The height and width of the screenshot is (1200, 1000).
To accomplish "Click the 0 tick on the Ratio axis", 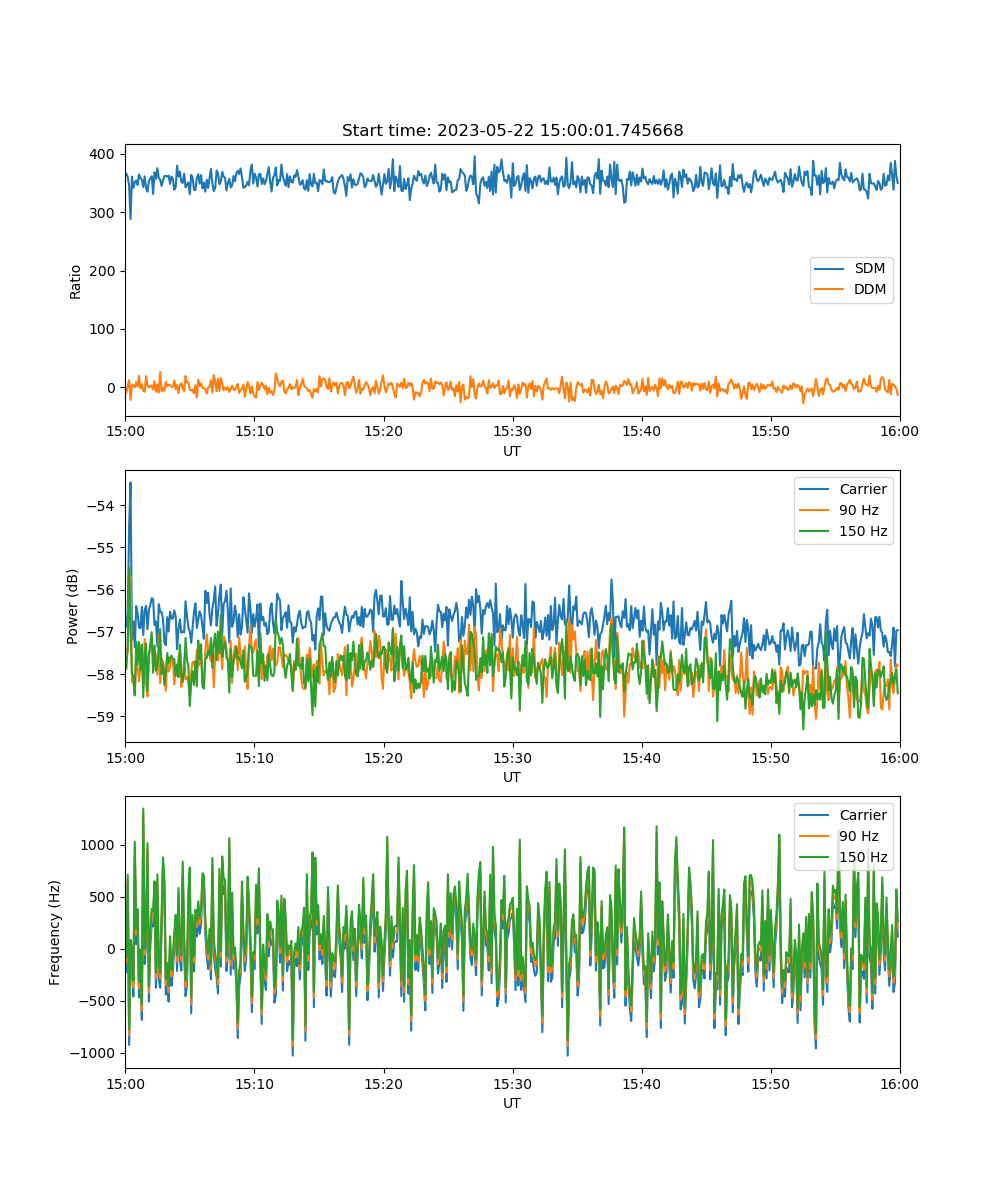I will pos(113,388).
